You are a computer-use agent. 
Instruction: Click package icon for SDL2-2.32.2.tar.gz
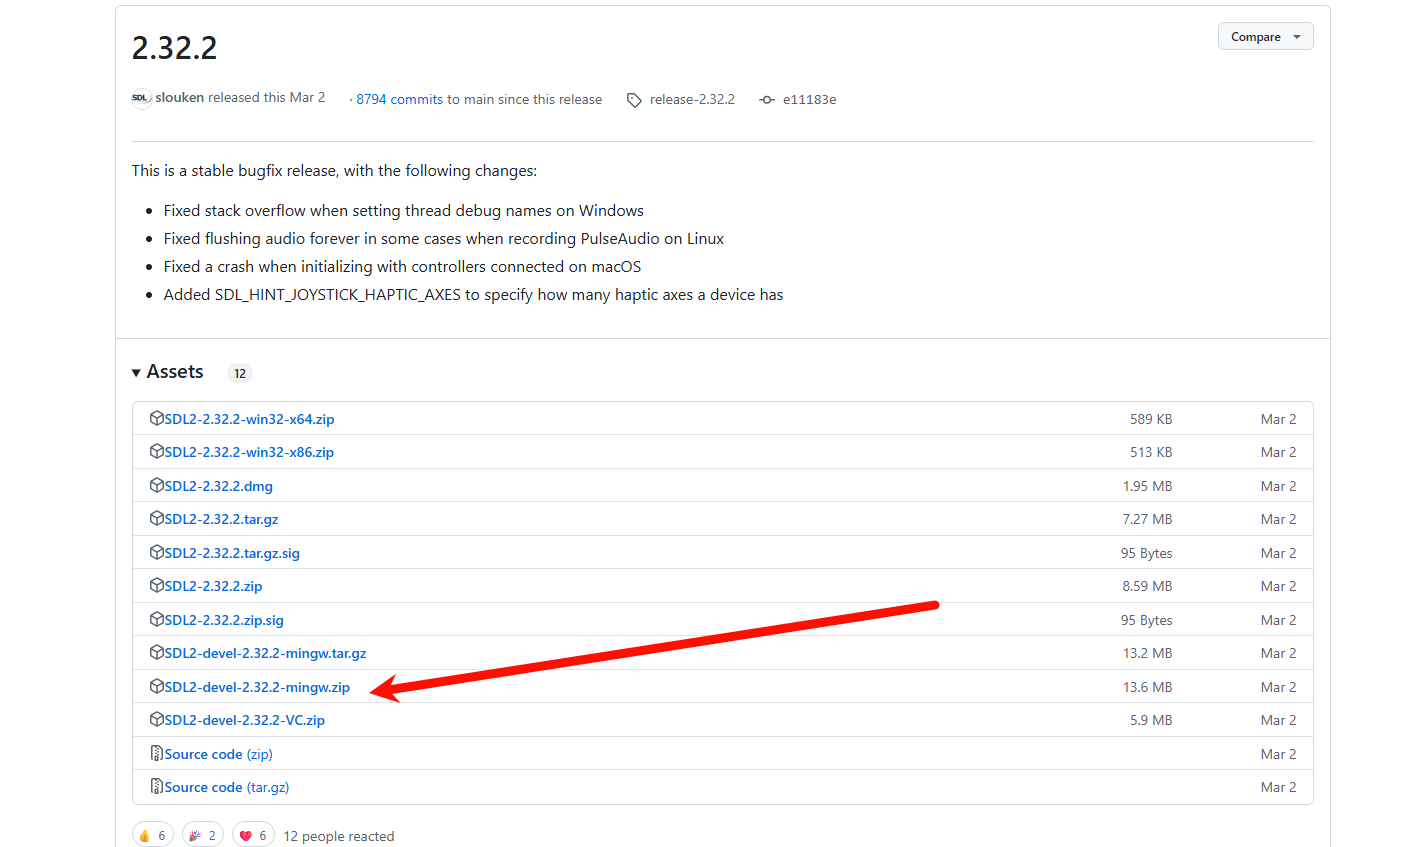coord(156,518)
